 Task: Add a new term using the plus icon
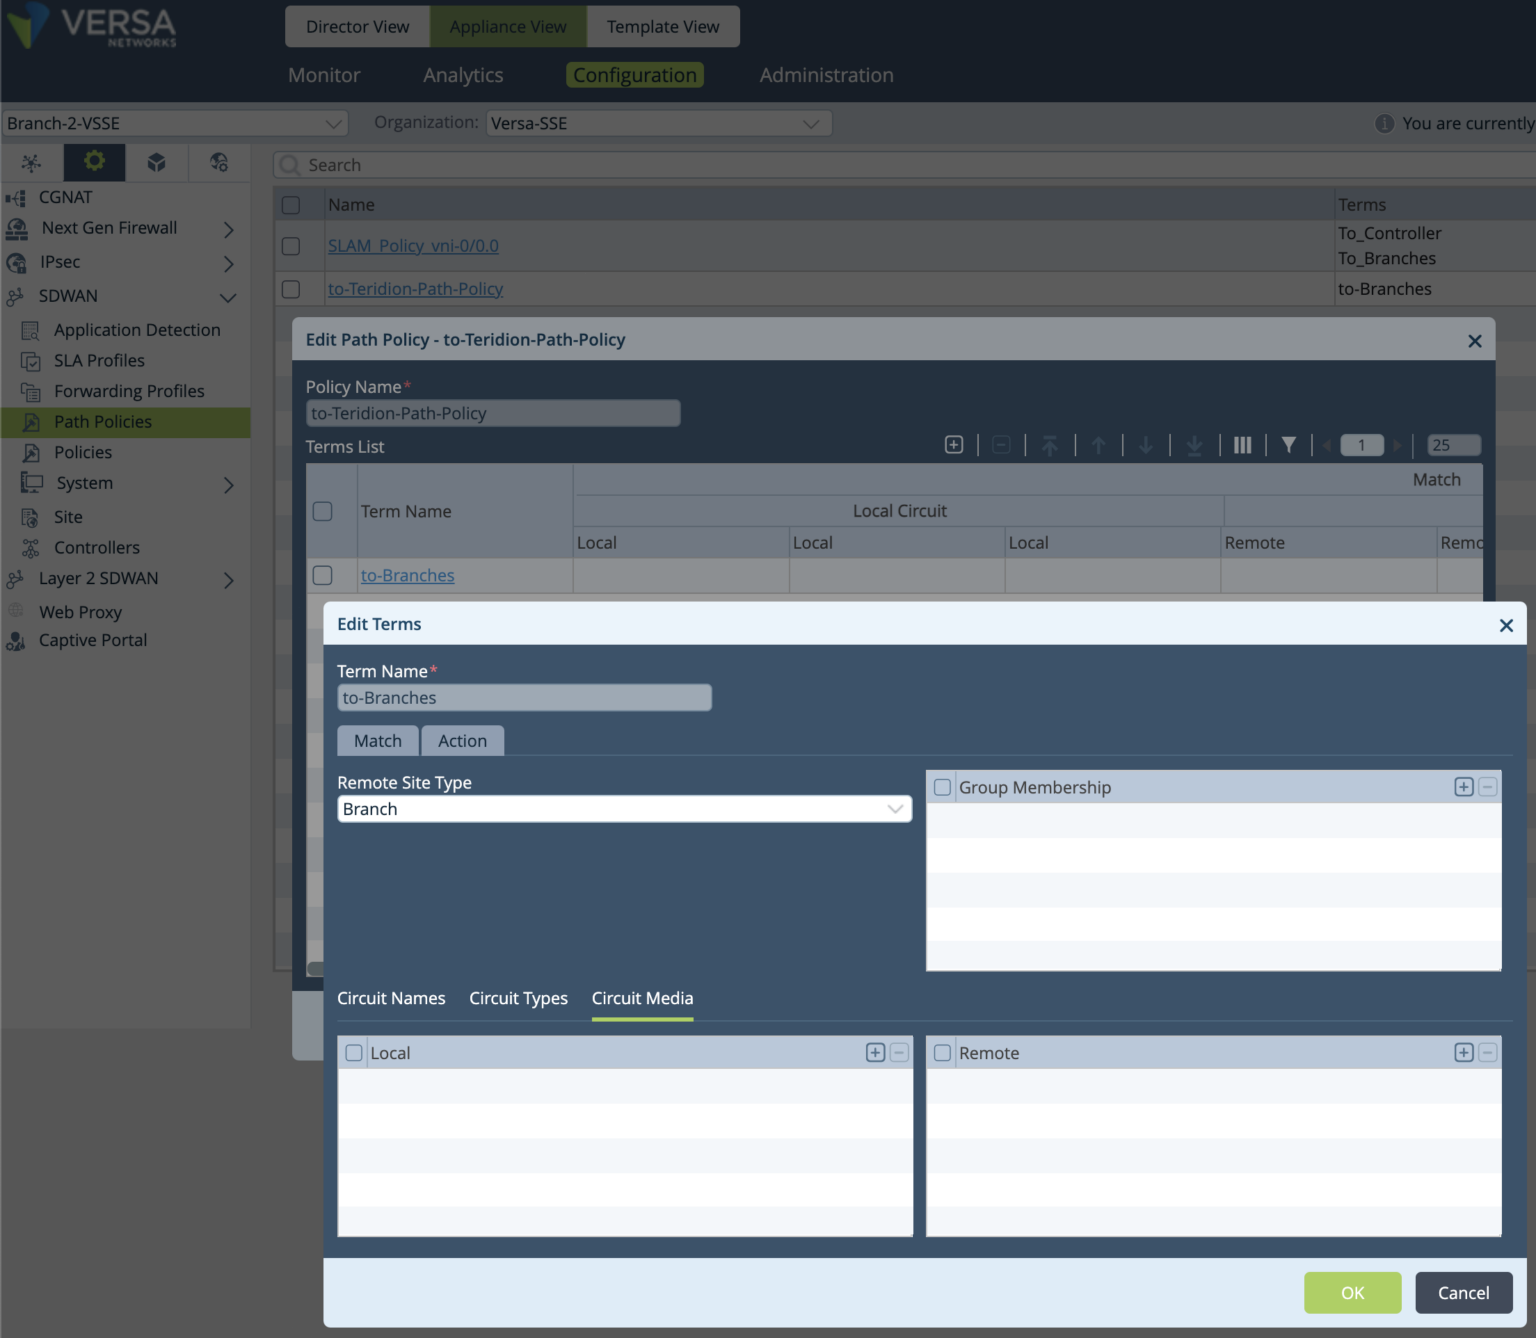[953, 444]
